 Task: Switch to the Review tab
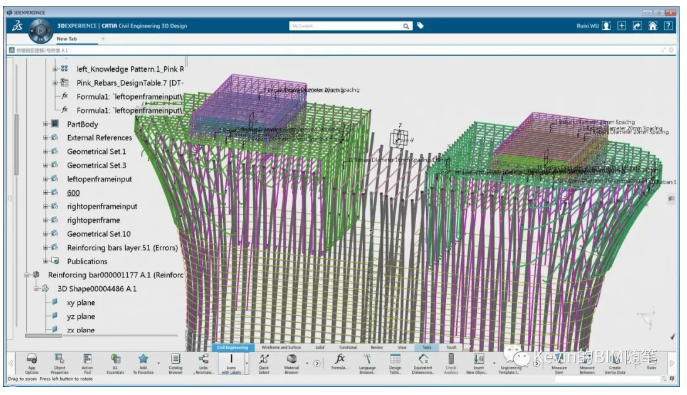(377, 347)
